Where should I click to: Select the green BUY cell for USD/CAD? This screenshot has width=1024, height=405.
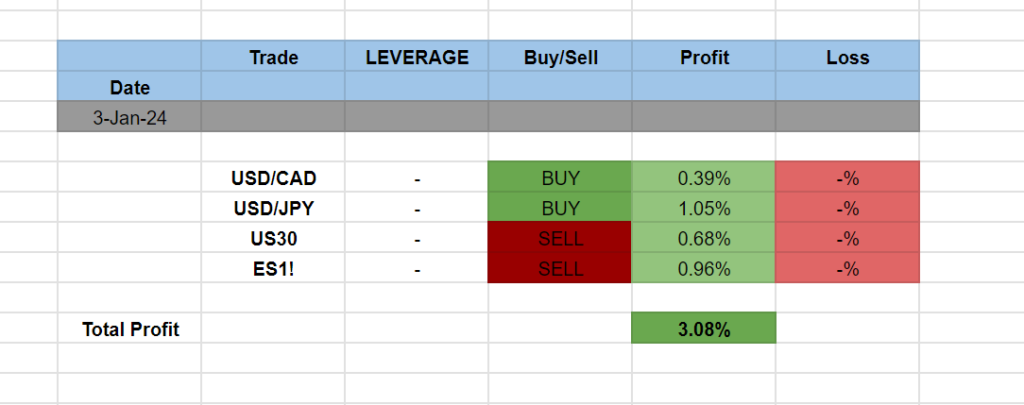pyautogui.click(x=560, y=179)
